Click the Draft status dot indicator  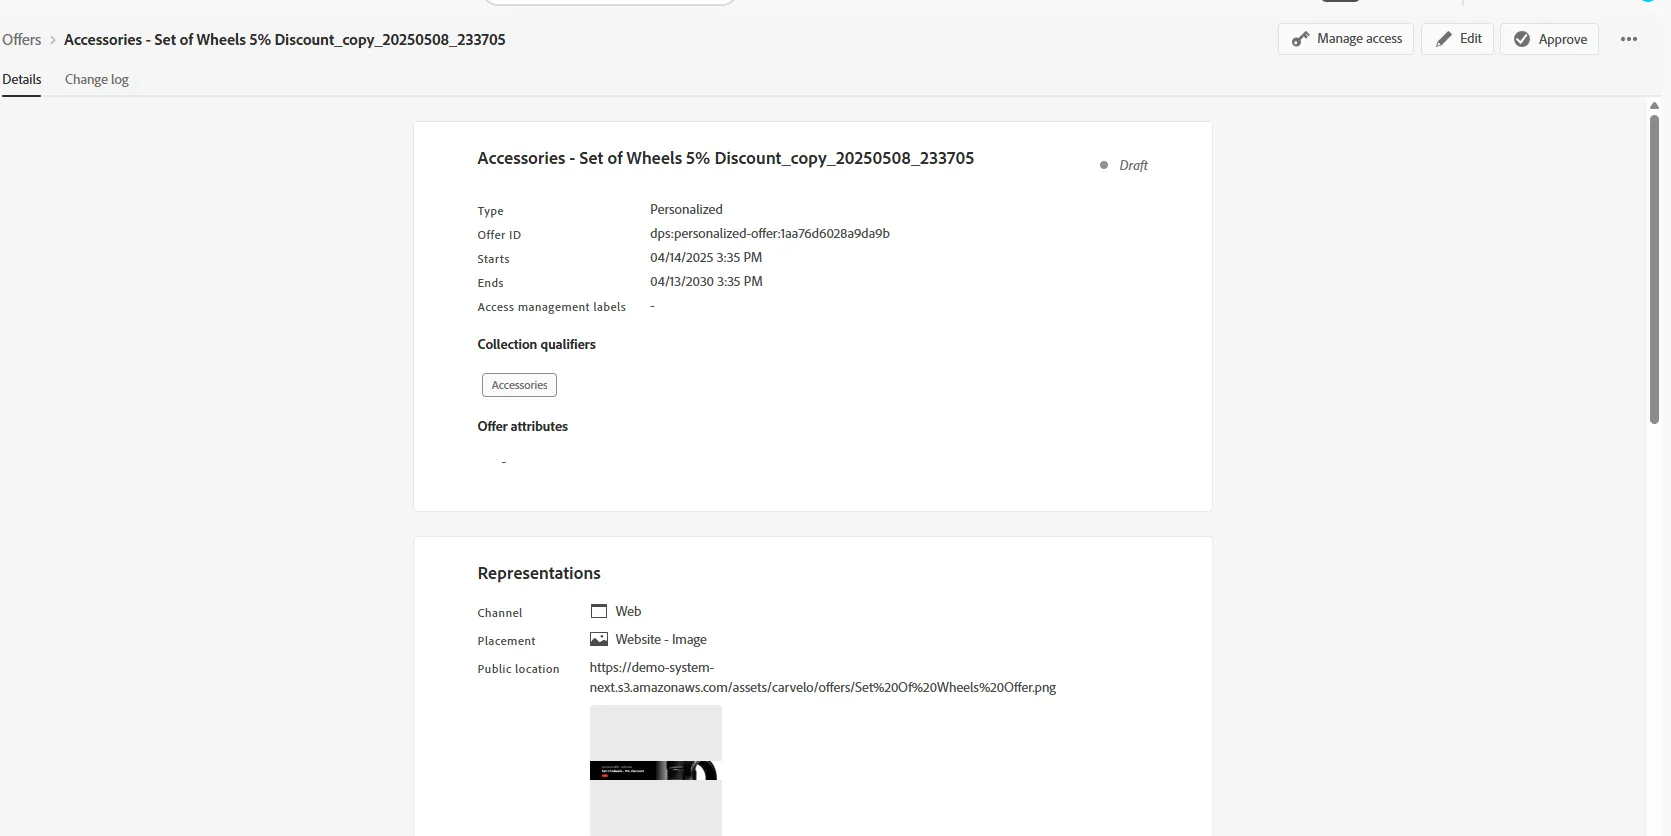[1104, 165]
